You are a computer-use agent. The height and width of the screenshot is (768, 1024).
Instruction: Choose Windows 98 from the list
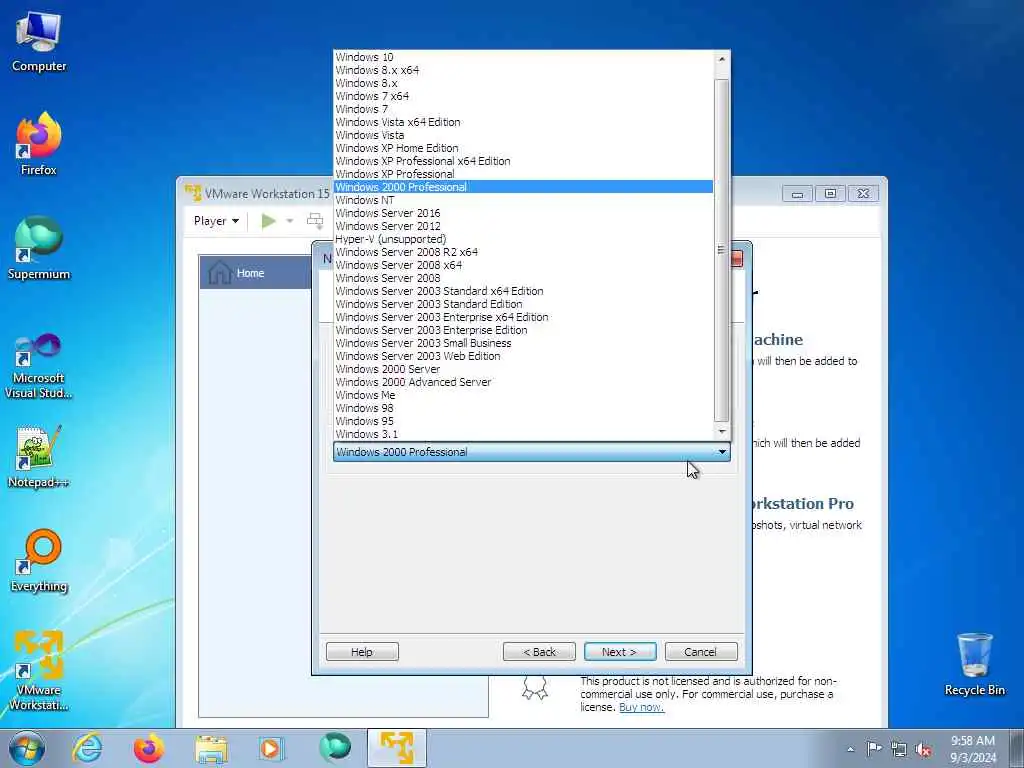tap(523, 408)
